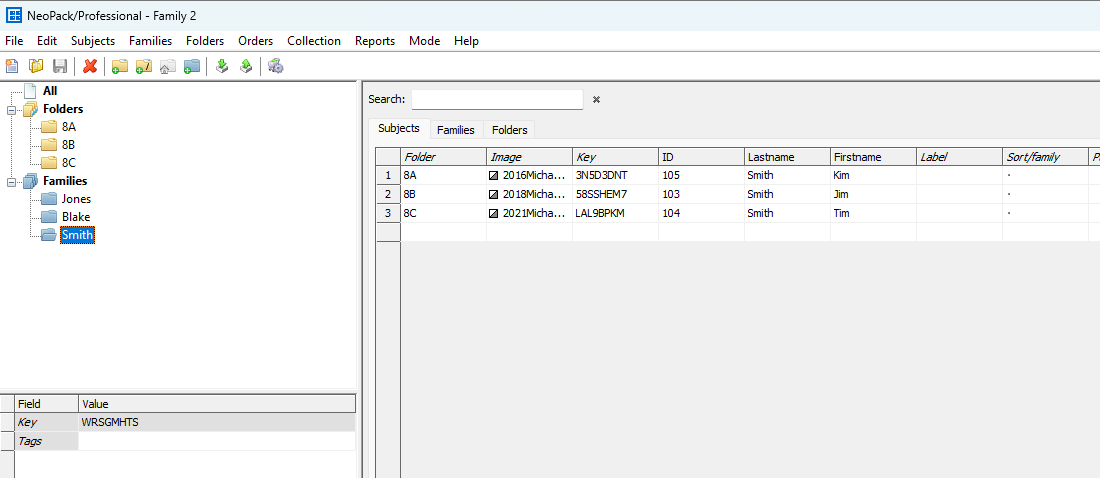1100x478 pixels.
Task: Click the blue add family folder icon
Action: [192, 66]
